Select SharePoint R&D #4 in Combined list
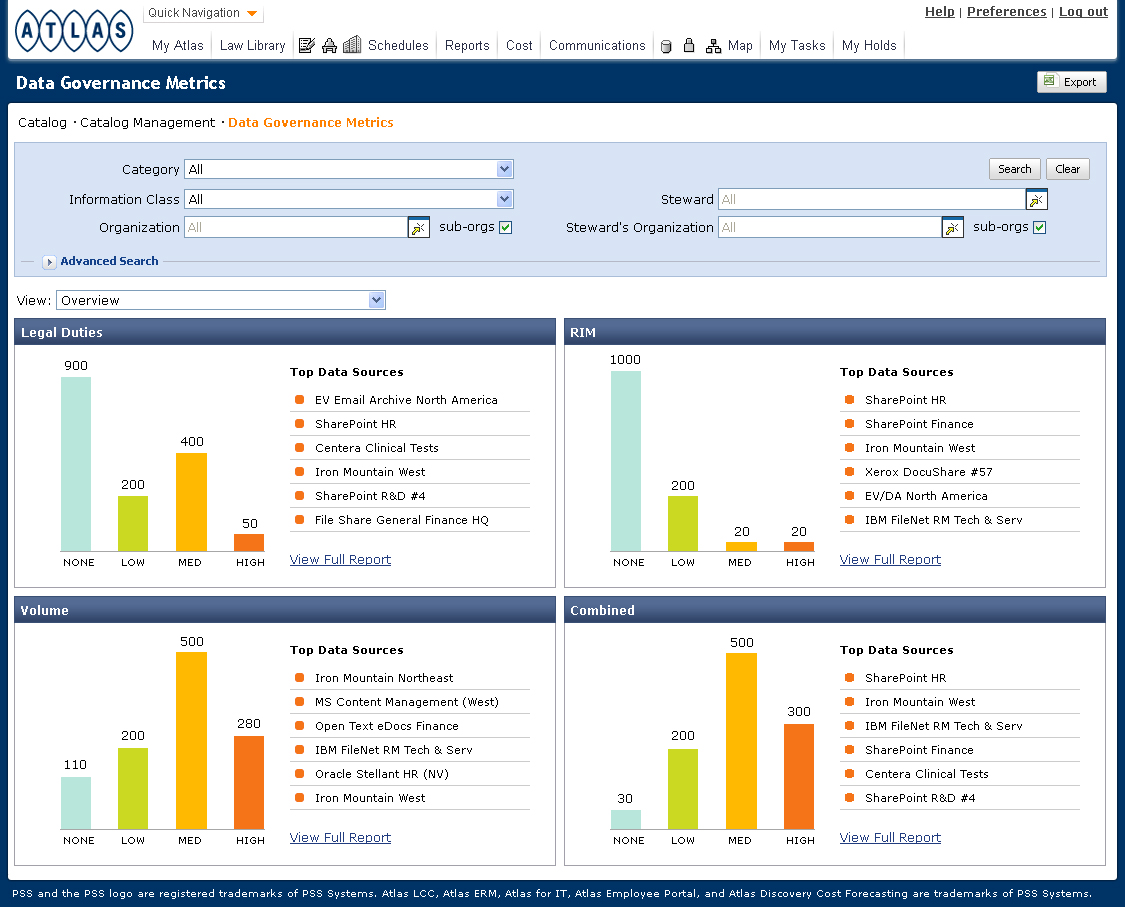 click(920, 798)
